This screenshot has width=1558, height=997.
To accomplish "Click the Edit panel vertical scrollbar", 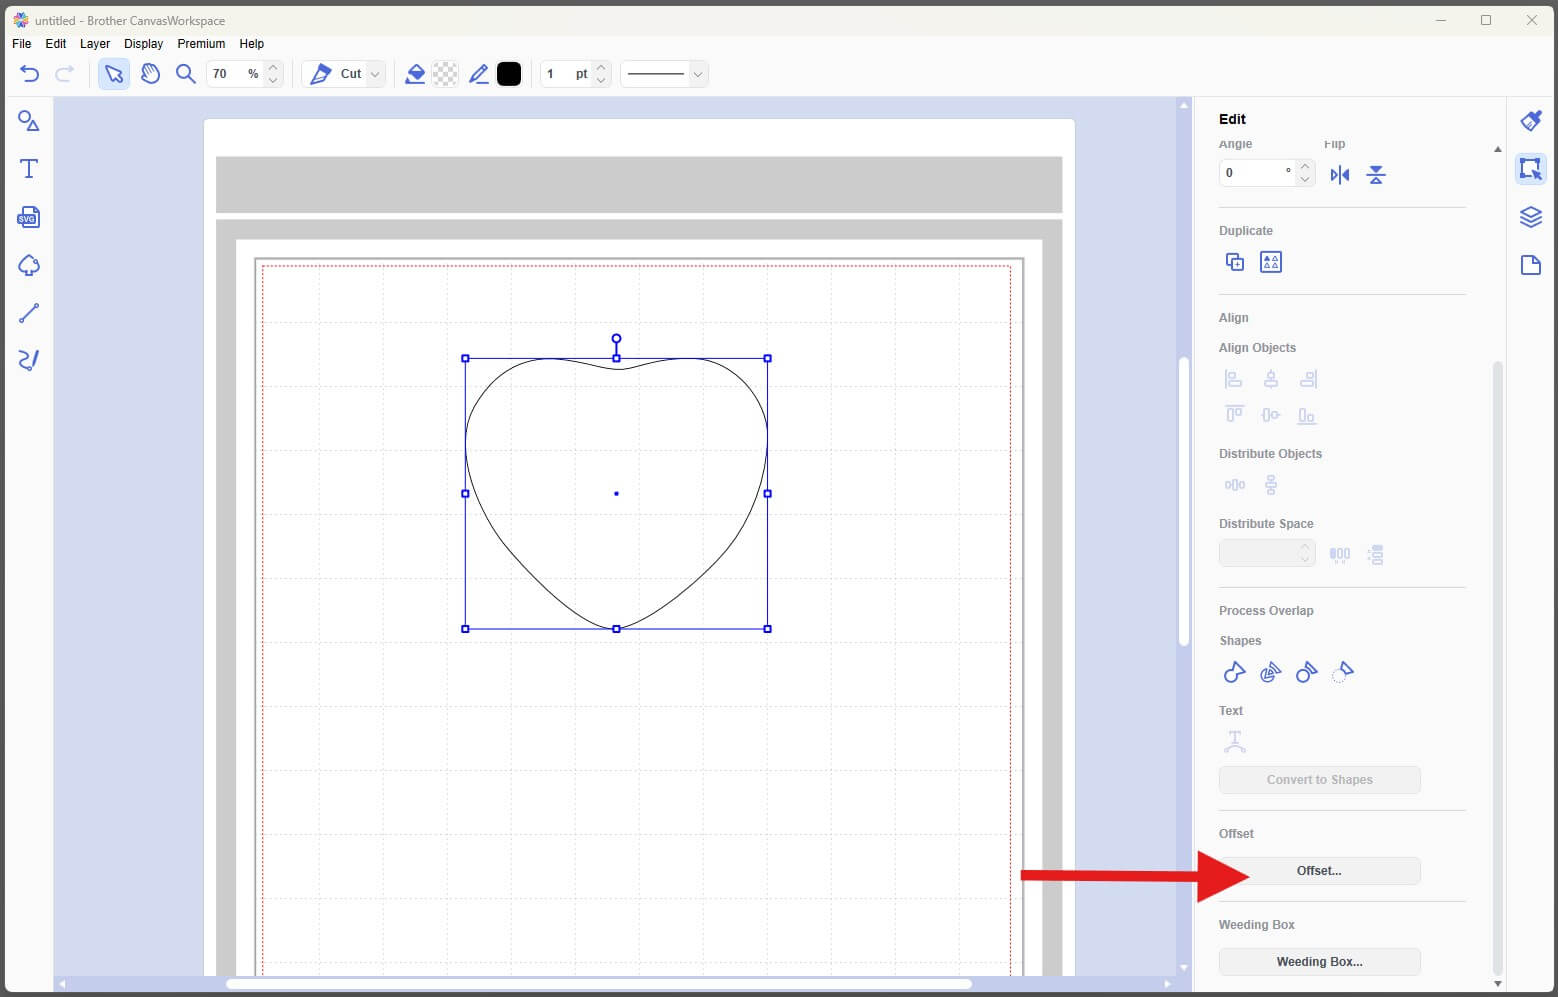I will (1497, 667).
